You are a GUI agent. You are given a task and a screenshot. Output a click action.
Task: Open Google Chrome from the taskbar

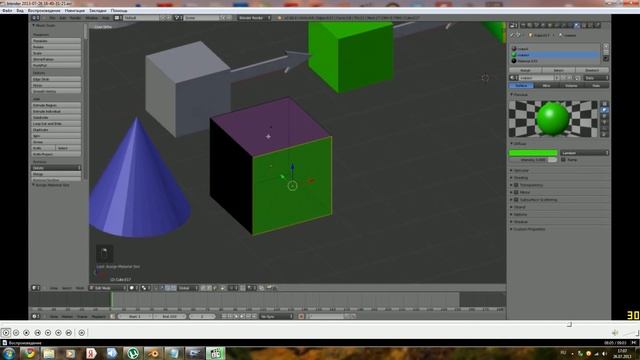pyautogui.click(x=29, y=353)
